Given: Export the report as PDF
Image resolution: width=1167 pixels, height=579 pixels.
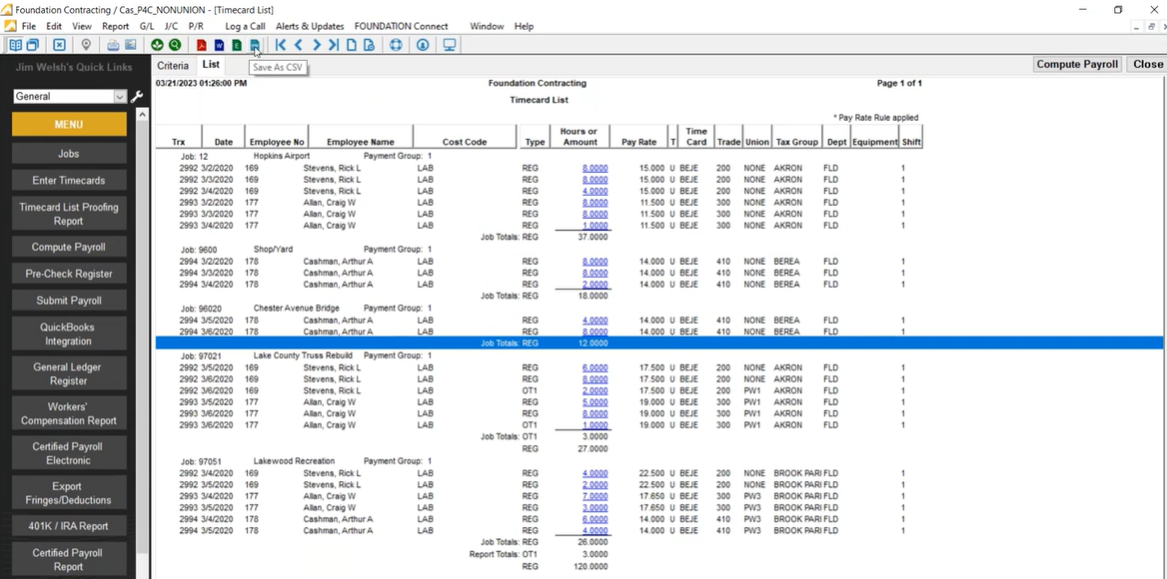Looking at the screenshot, I should [201, 45].
